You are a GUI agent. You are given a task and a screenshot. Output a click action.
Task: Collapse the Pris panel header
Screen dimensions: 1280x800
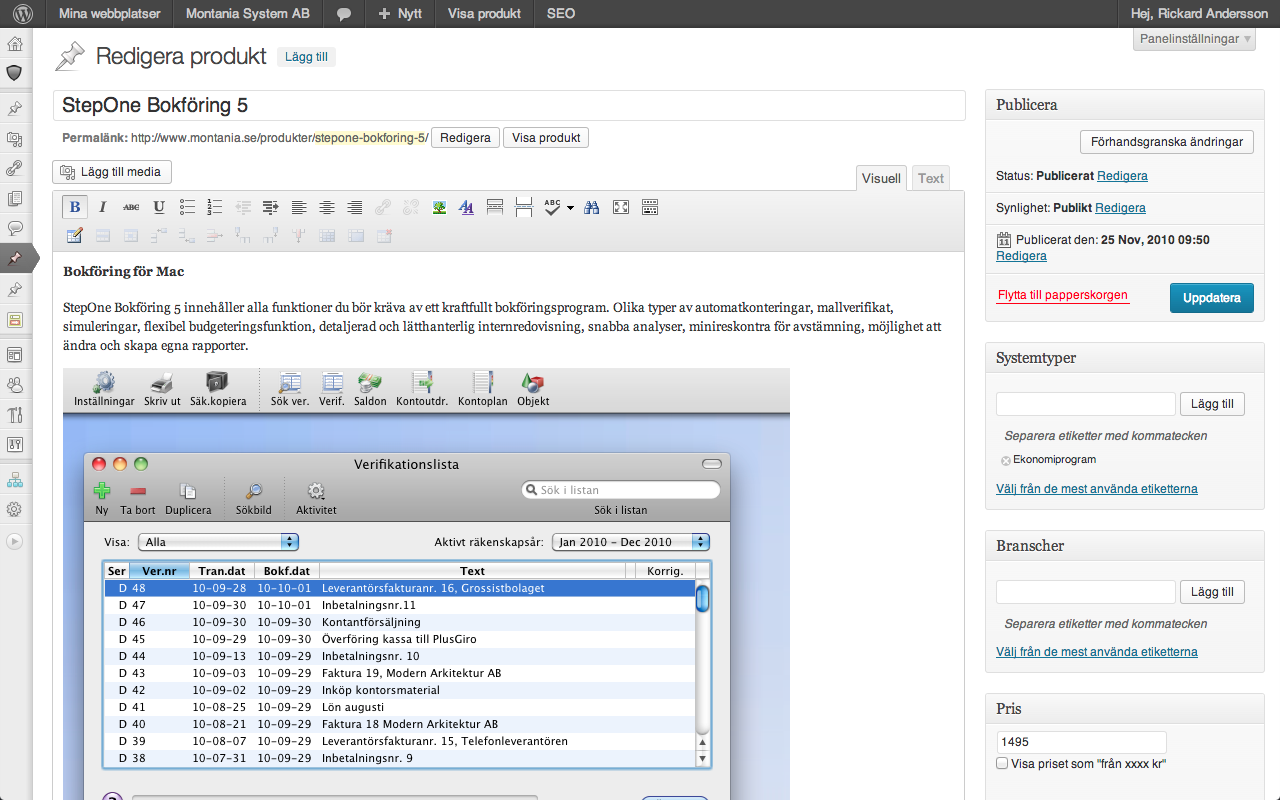1125,708
